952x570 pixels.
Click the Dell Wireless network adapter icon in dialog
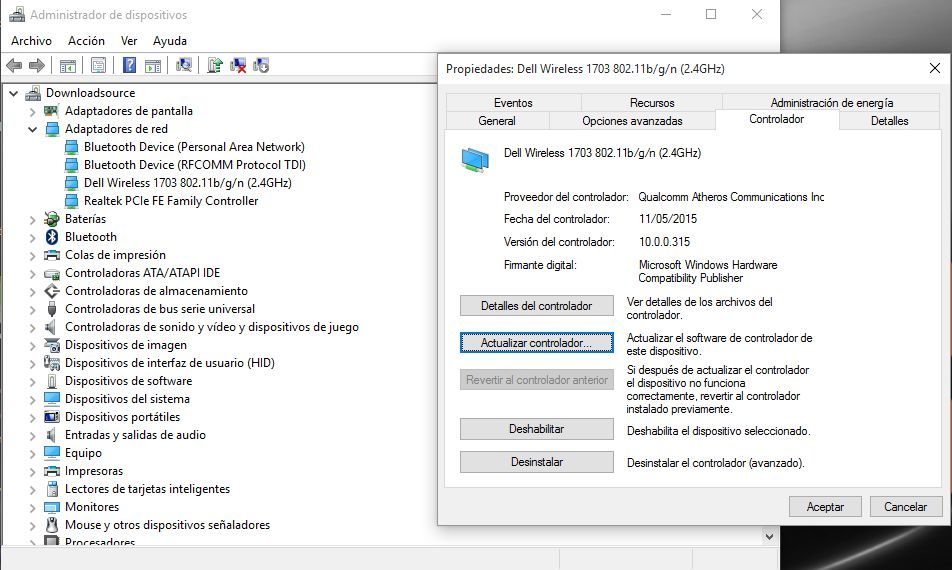point(475,161)
